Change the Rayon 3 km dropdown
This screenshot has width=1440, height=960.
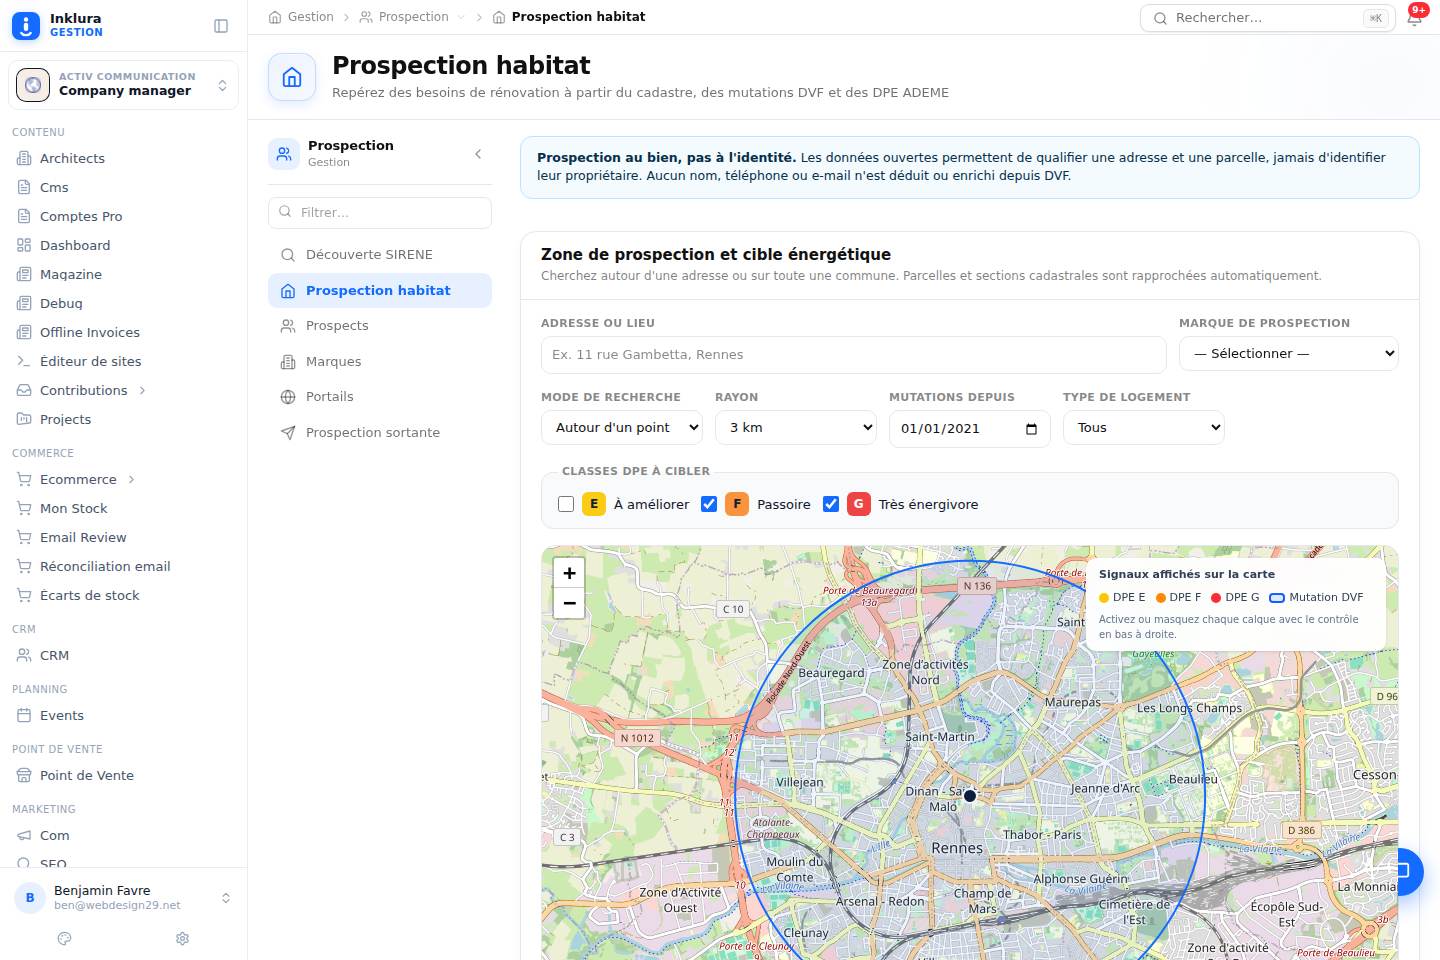tap(796, 428)
